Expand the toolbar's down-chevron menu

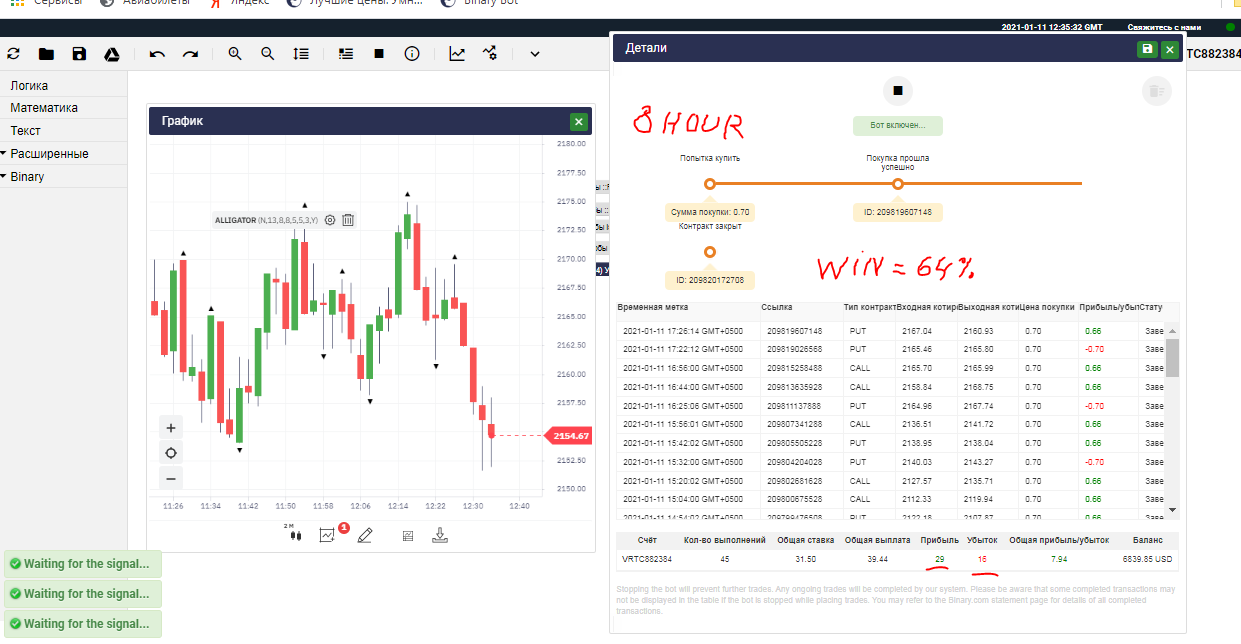pos(534,54)
